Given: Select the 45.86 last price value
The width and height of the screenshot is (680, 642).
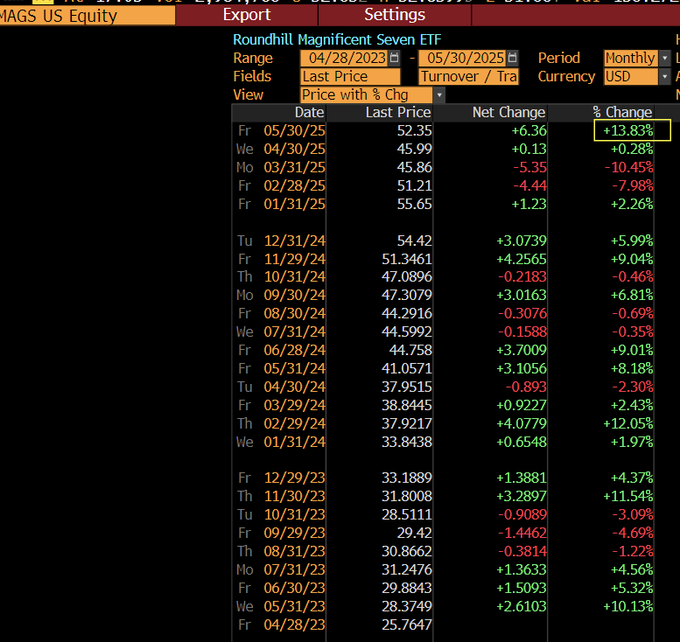Looking at the screenshot, I should (x=414, y=167).
